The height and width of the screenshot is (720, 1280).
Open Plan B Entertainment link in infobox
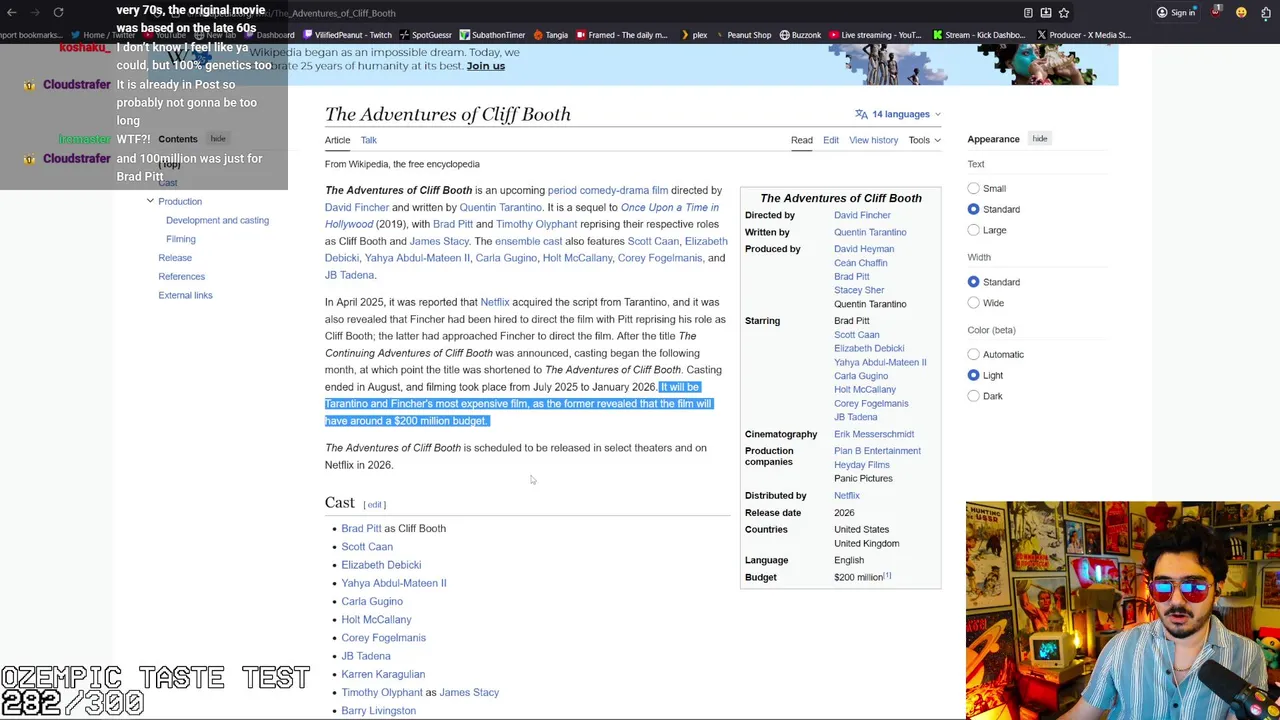[877, 451]
